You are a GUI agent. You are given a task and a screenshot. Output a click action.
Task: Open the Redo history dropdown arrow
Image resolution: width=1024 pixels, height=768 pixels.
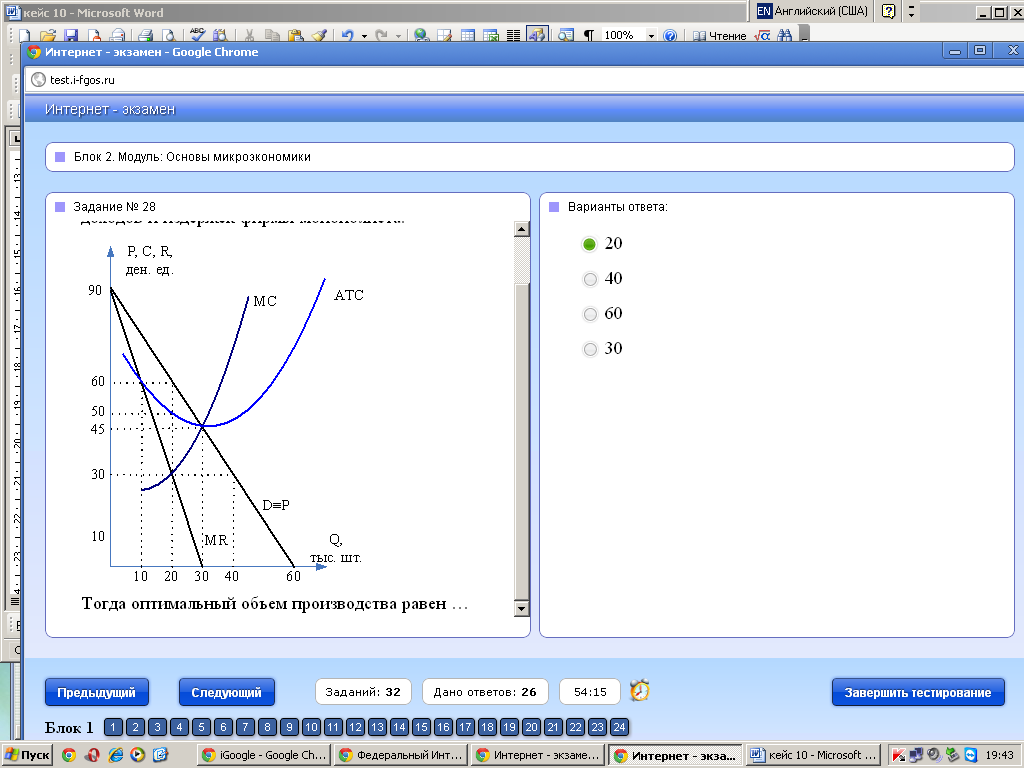398,36
